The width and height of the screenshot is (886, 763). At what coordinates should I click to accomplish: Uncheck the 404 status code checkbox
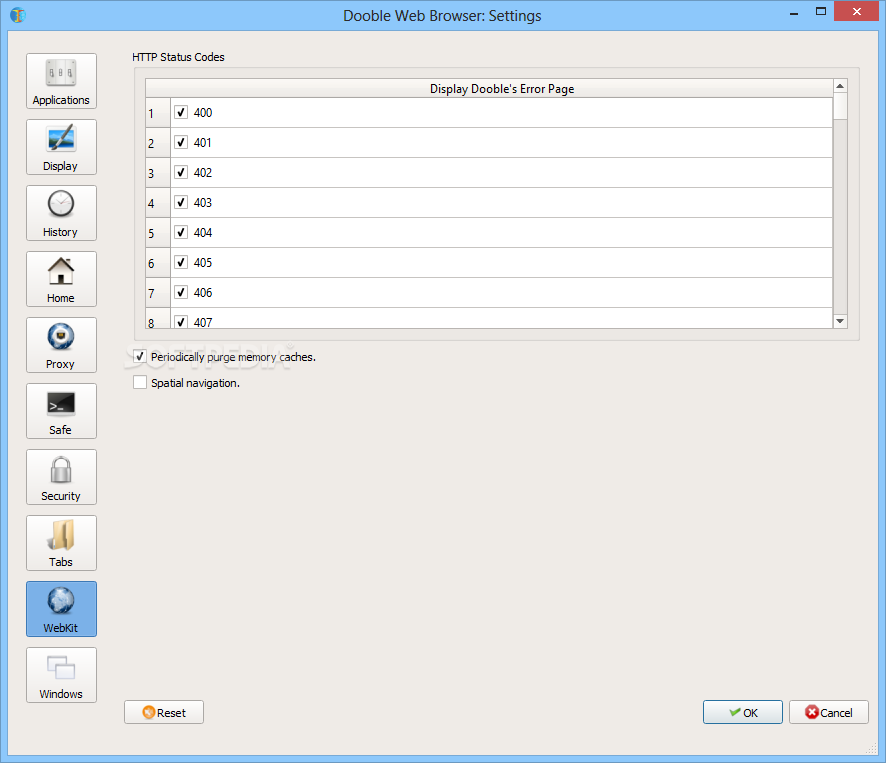181,232
